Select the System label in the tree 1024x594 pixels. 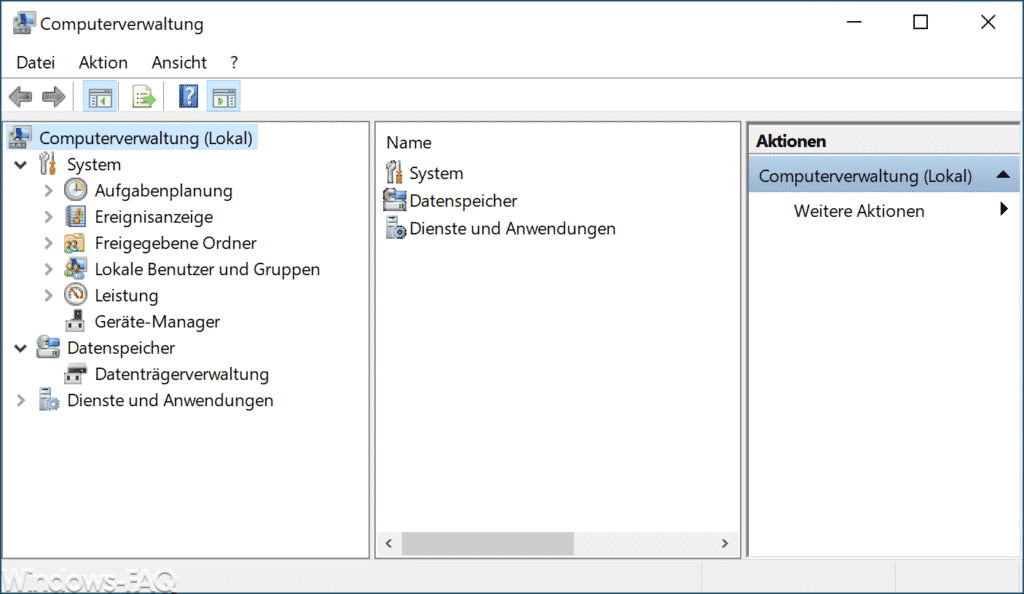coord(94,164)
